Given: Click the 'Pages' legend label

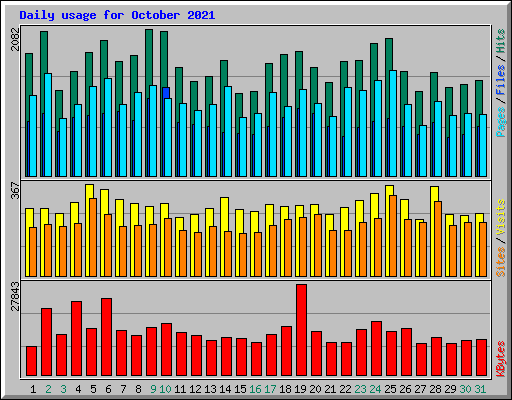Looking at the screenshot, I should coord(501,122).
